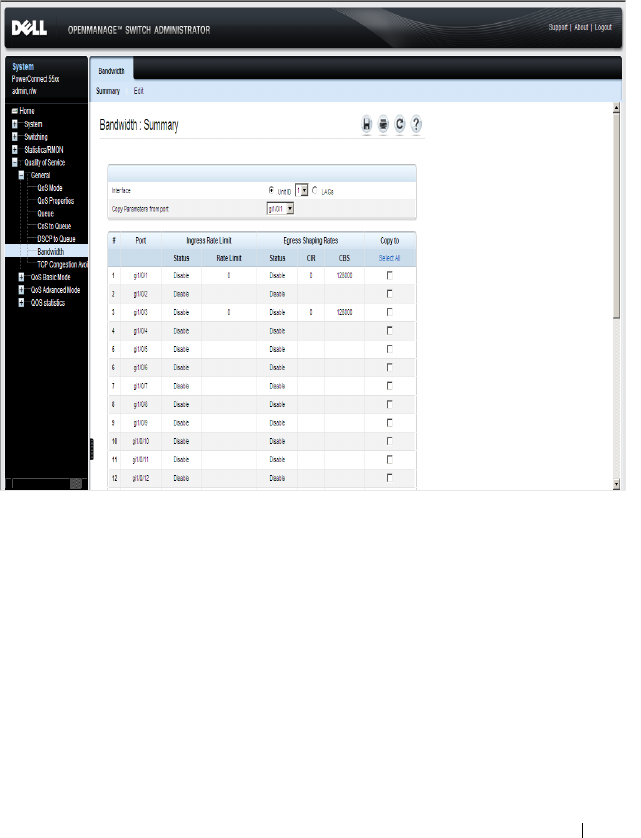This screenshot has width=641, height=838.
Task: Expand the System tree node
Action: (x=15, y=124)
